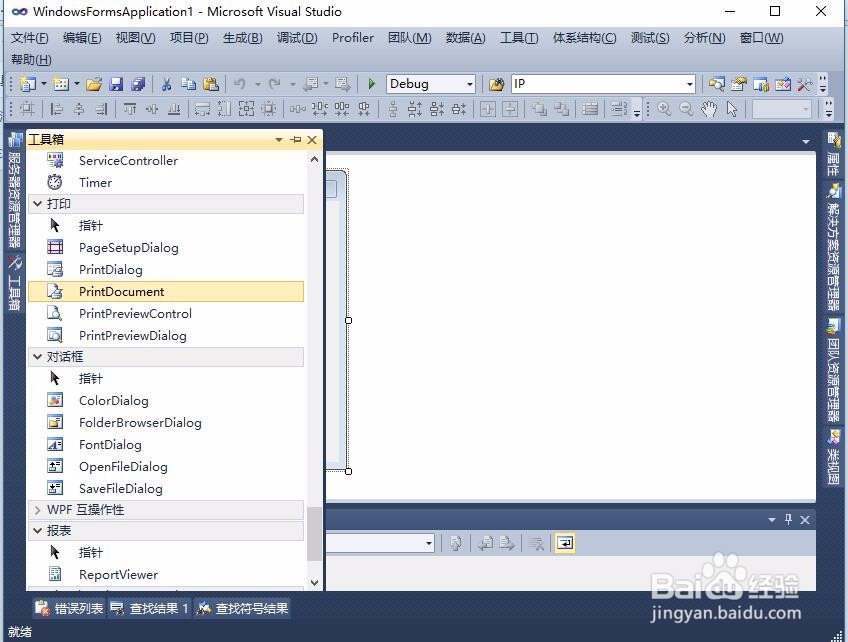This screenshot has width=848, height=642.
Task: Toggle auto-hide pin on output panel
Action: pos(789,520)
